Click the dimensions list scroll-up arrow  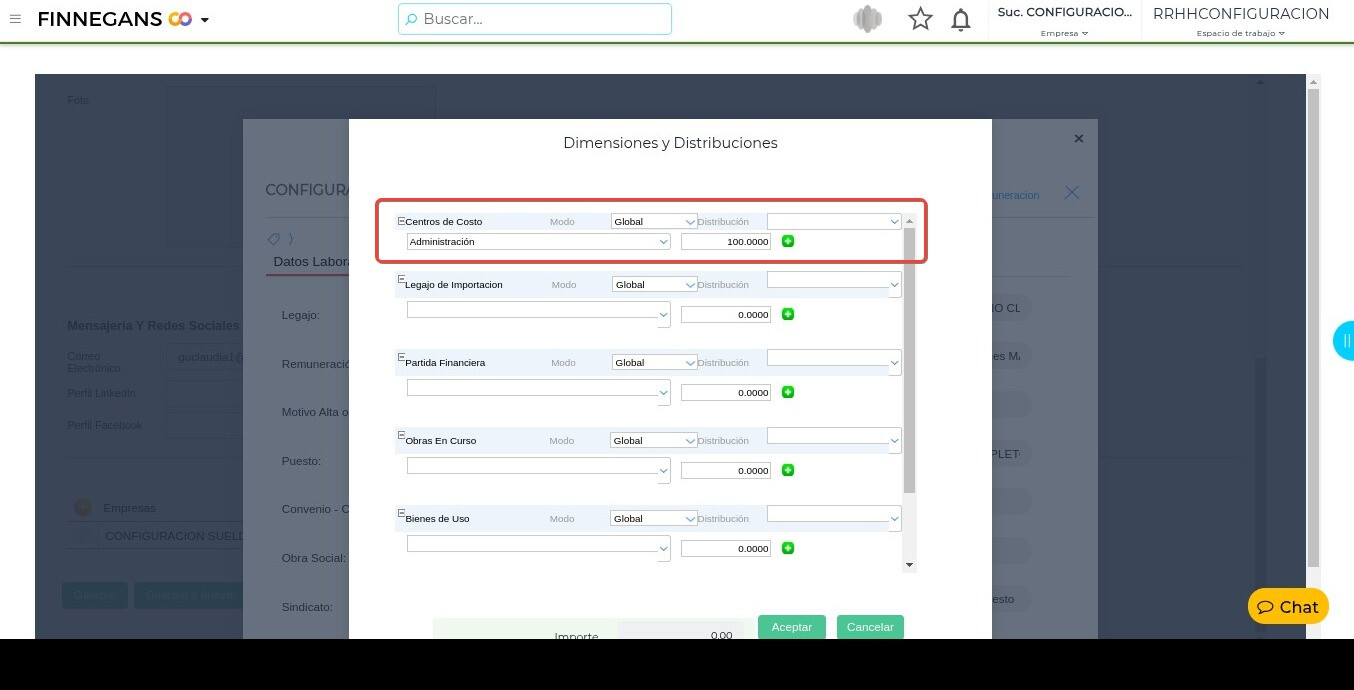(x=909, y=221)
